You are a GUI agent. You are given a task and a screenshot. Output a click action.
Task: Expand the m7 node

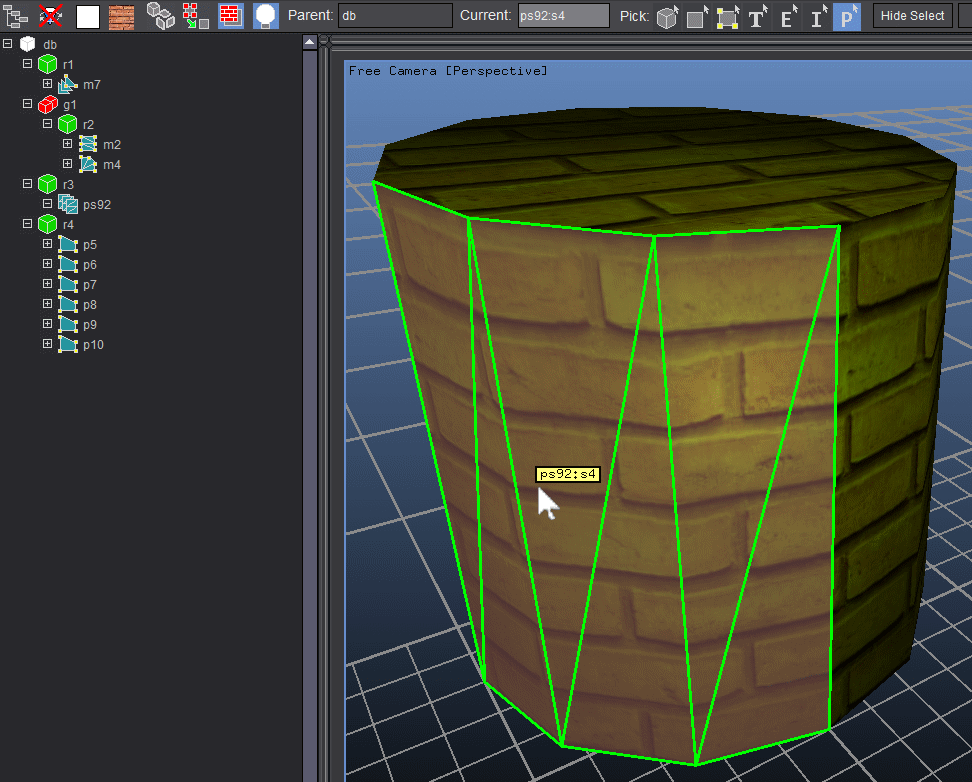(47, 83)
